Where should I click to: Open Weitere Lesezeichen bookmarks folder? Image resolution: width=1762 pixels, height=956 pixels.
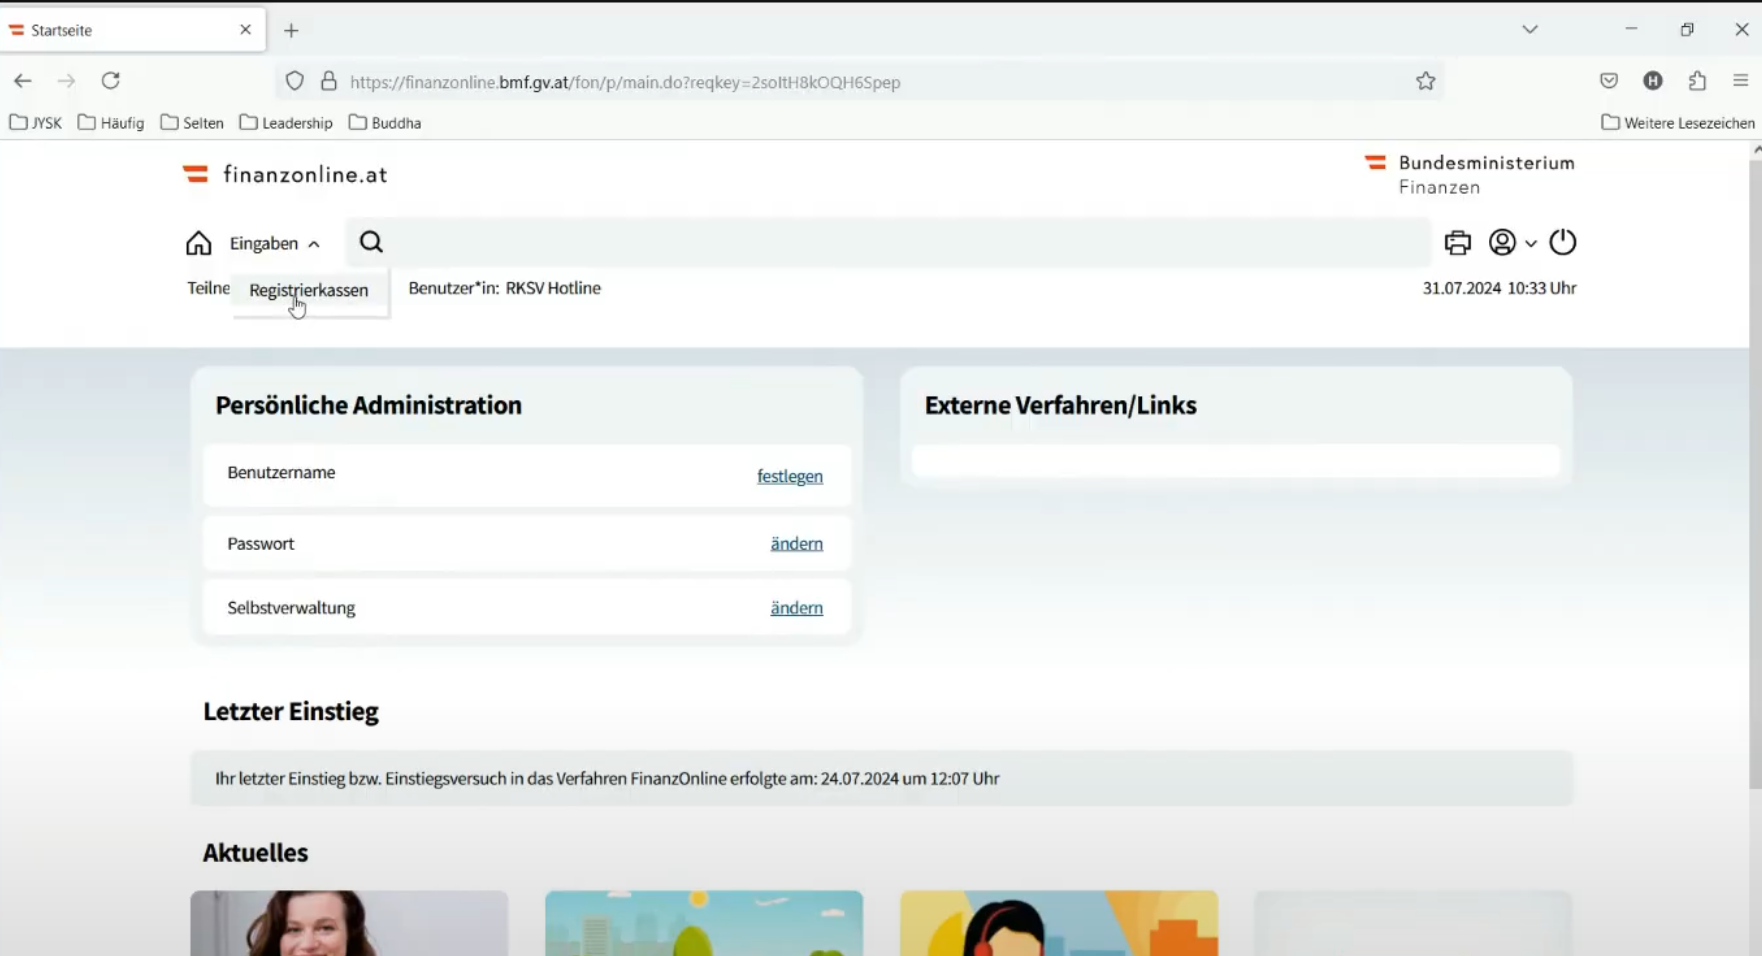coord(1678,123)
